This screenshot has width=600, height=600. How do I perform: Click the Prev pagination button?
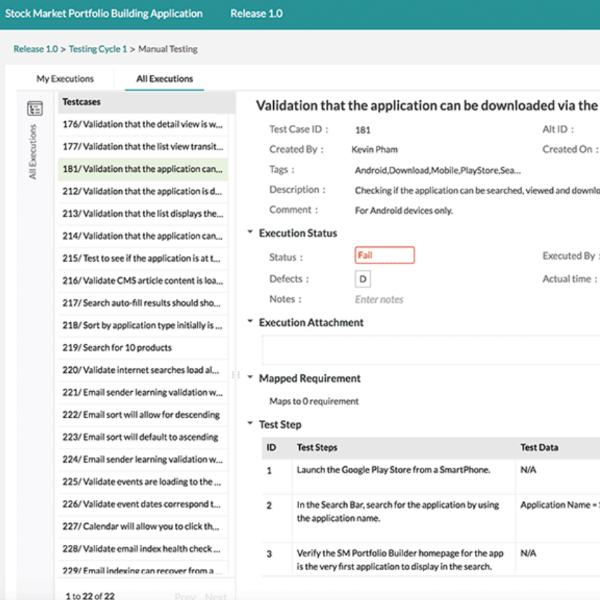185,596
